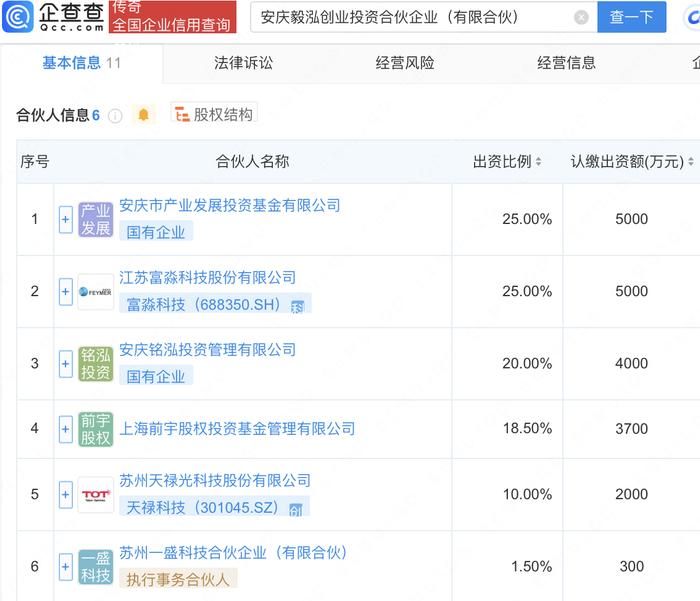Clear the search box with the X icon
Screen dimensions: 700x601
click(581, 17)
